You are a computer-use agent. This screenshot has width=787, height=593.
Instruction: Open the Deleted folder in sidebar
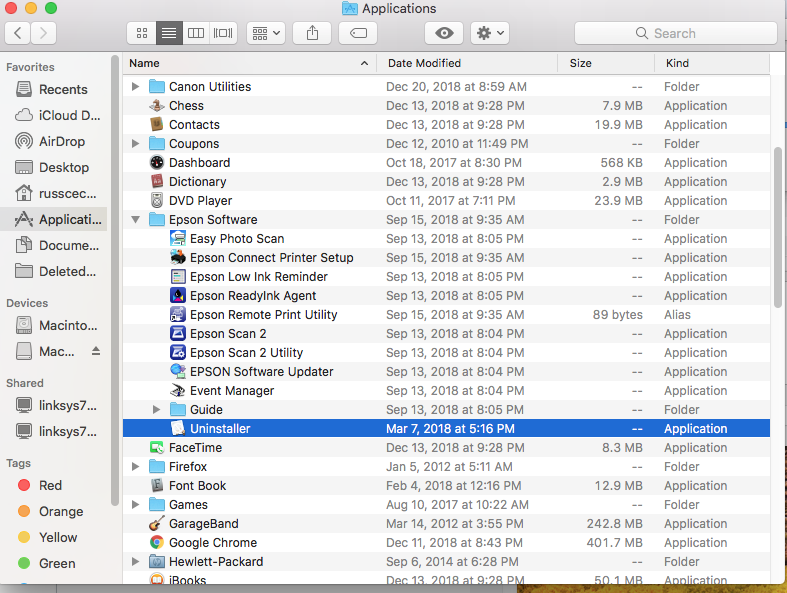point(54,272)
